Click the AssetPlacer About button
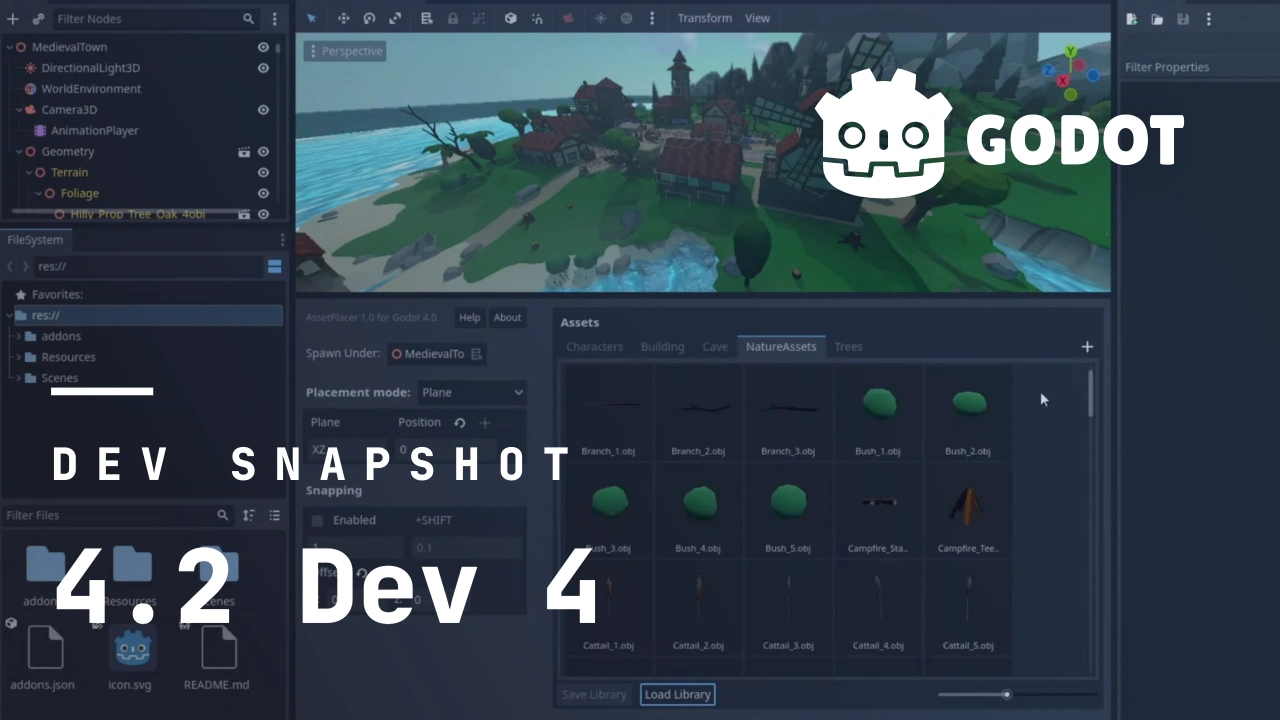1280x720 pixels. (x=507, y=317)
